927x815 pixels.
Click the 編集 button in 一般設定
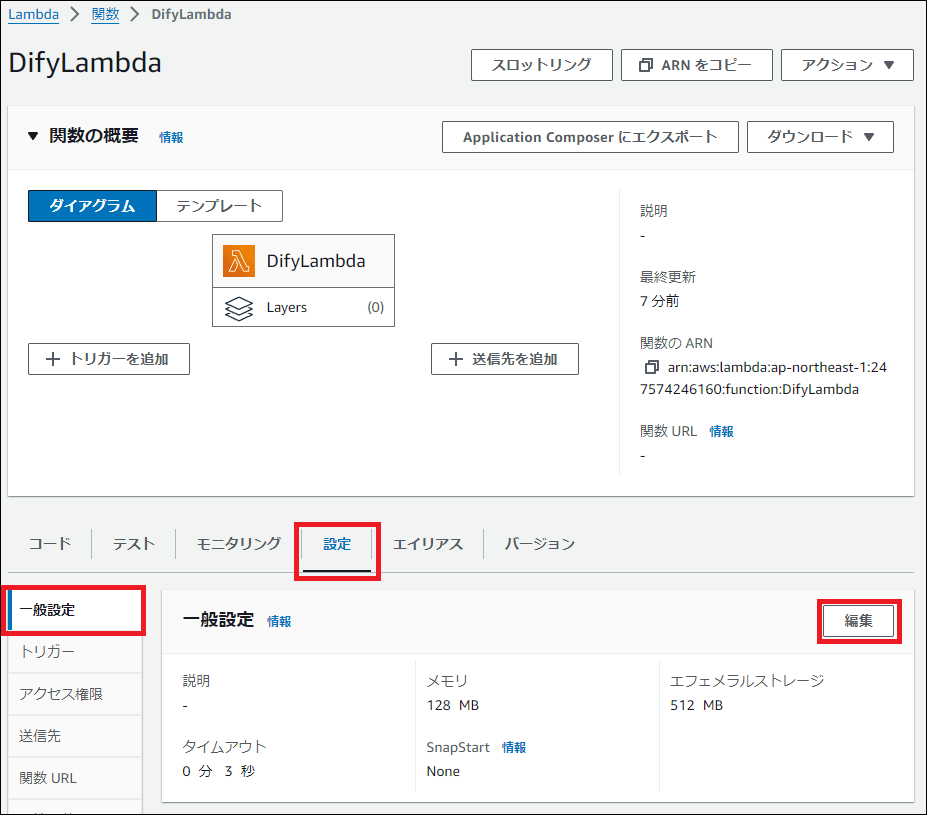tap(858, 621)
